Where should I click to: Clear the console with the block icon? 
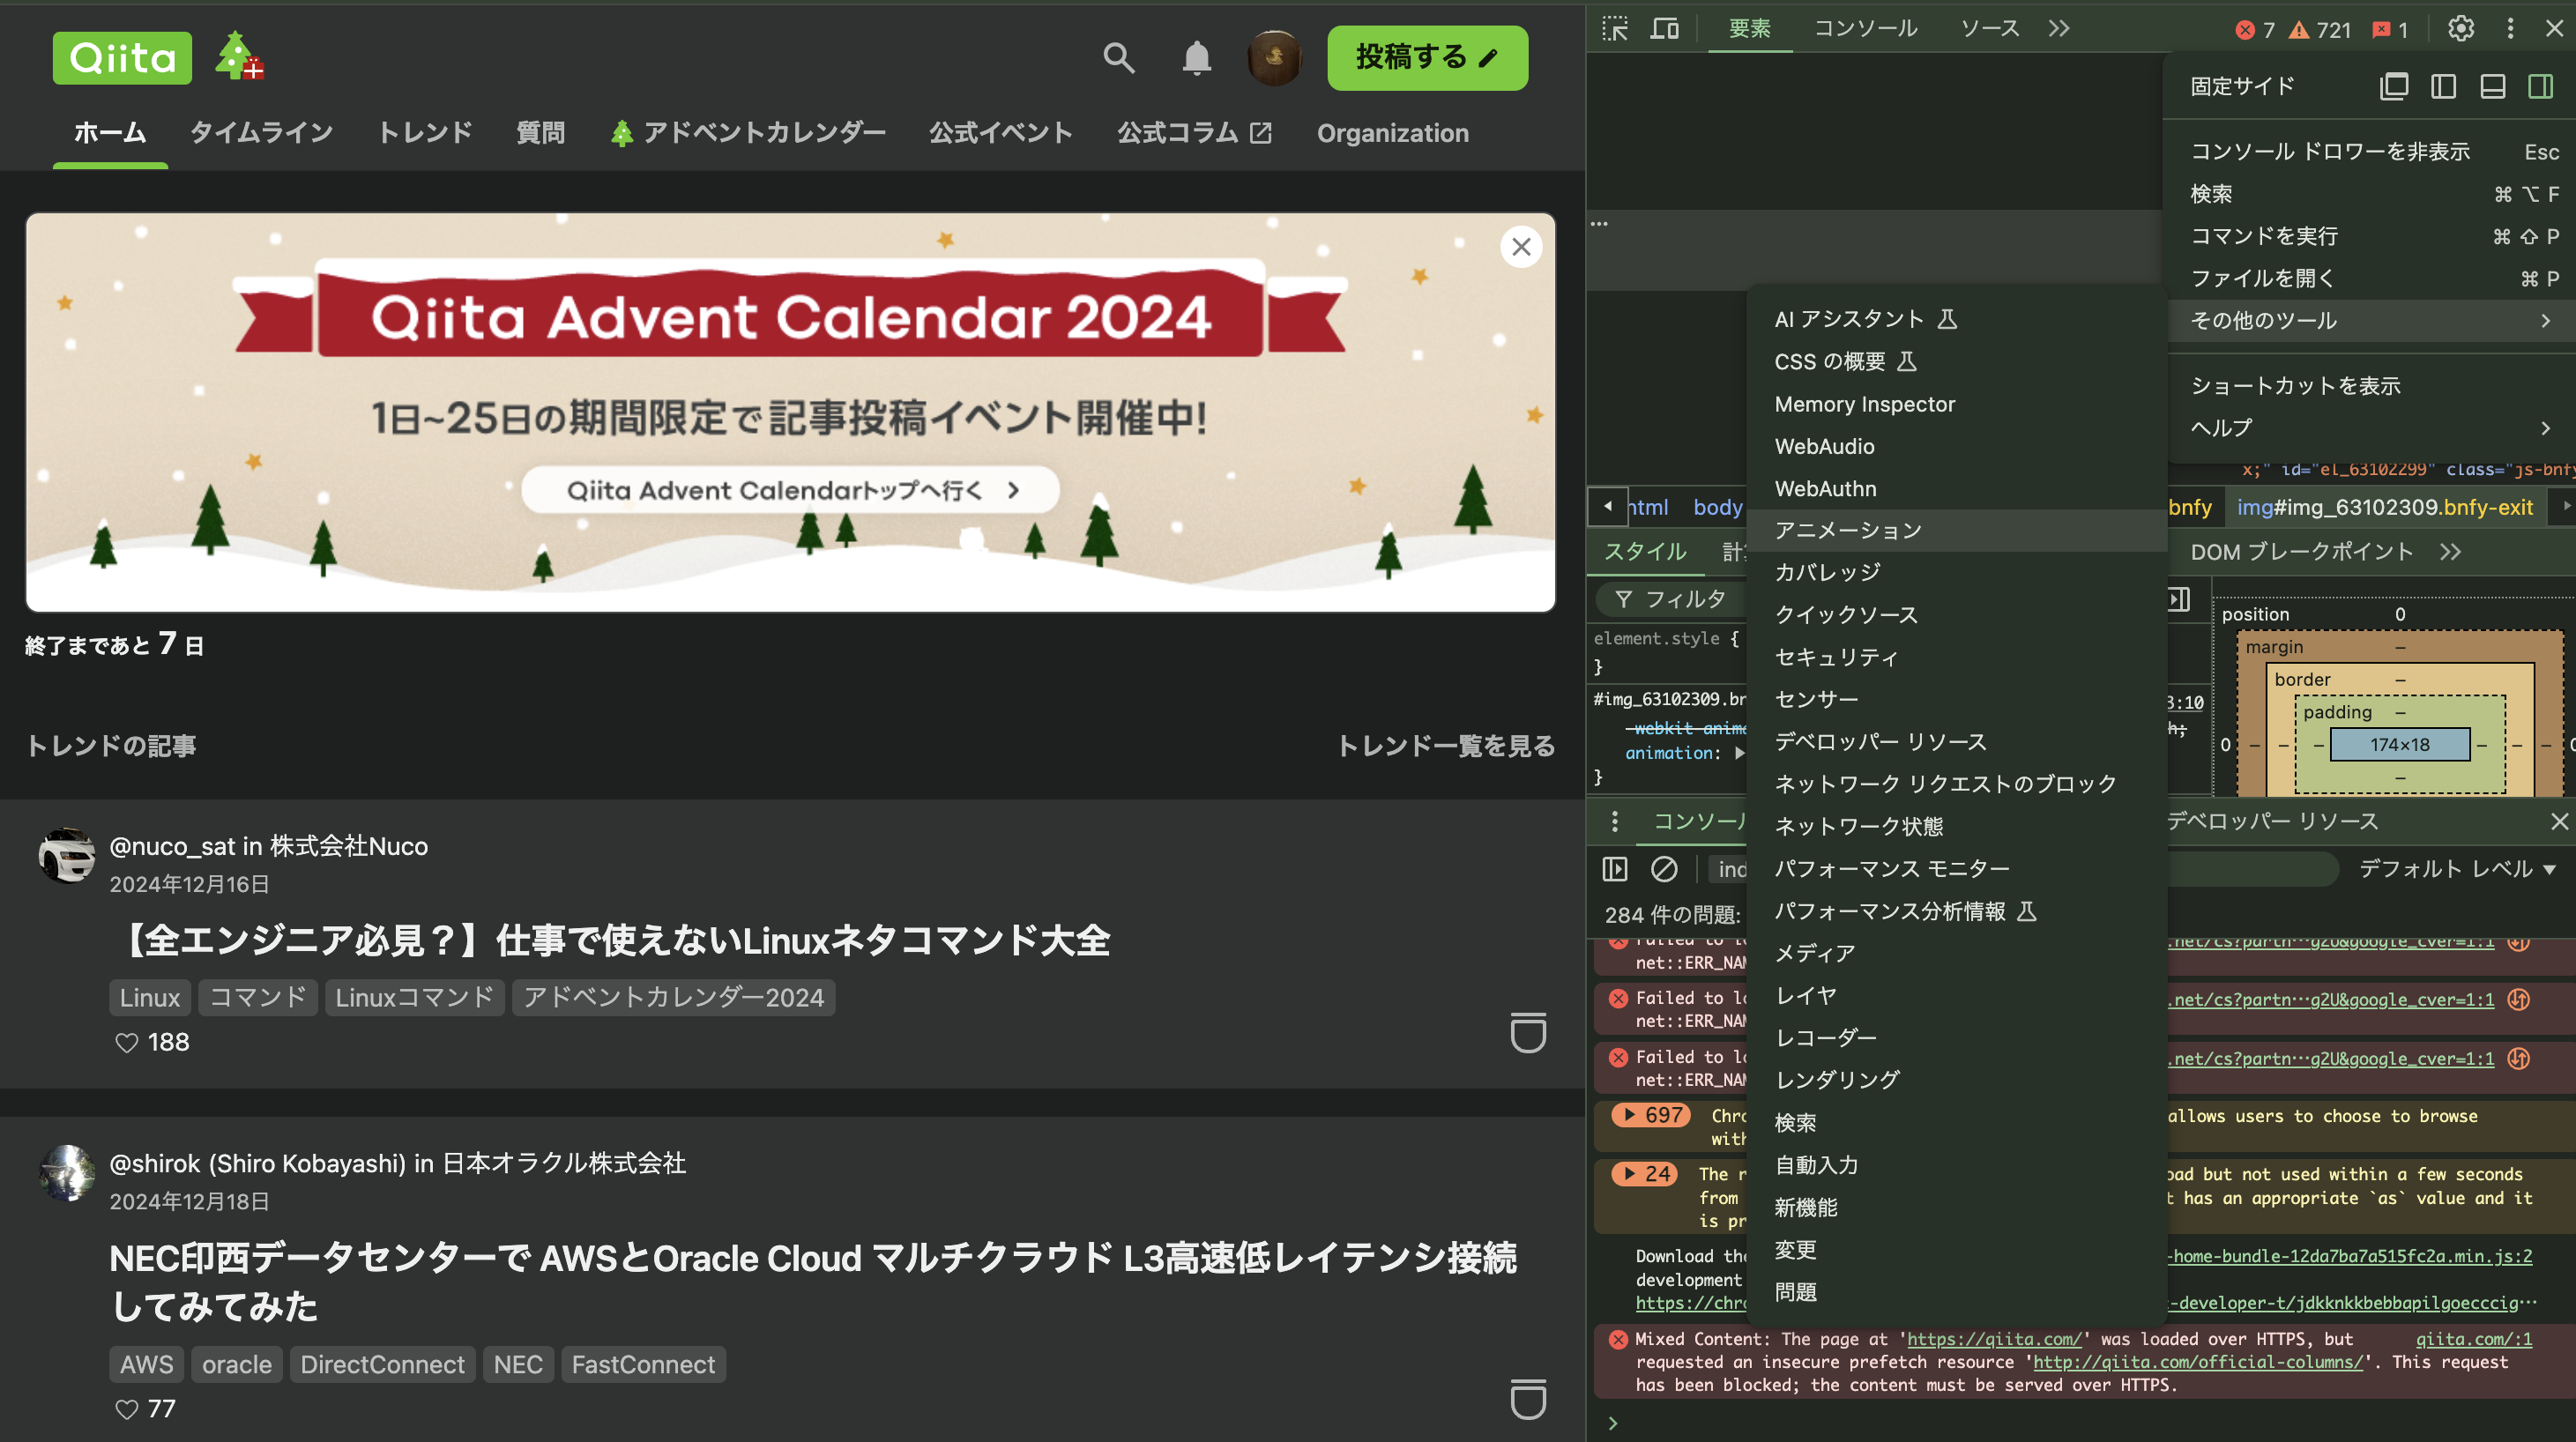(x=1665, y=869)
